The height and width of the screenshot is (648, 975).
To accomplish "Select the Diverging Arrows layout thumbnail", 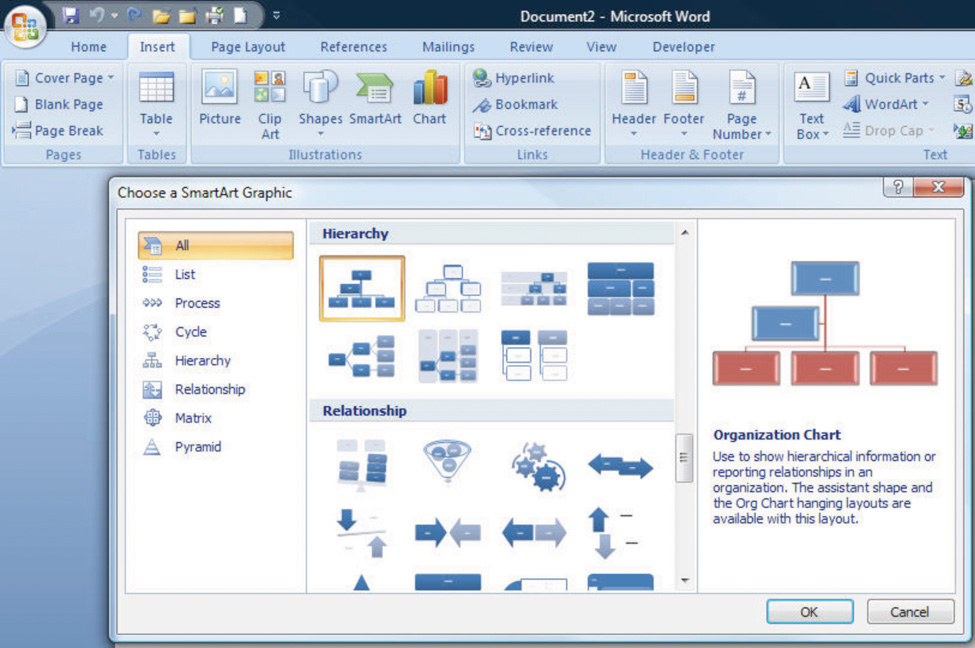I will pos(534,533).
